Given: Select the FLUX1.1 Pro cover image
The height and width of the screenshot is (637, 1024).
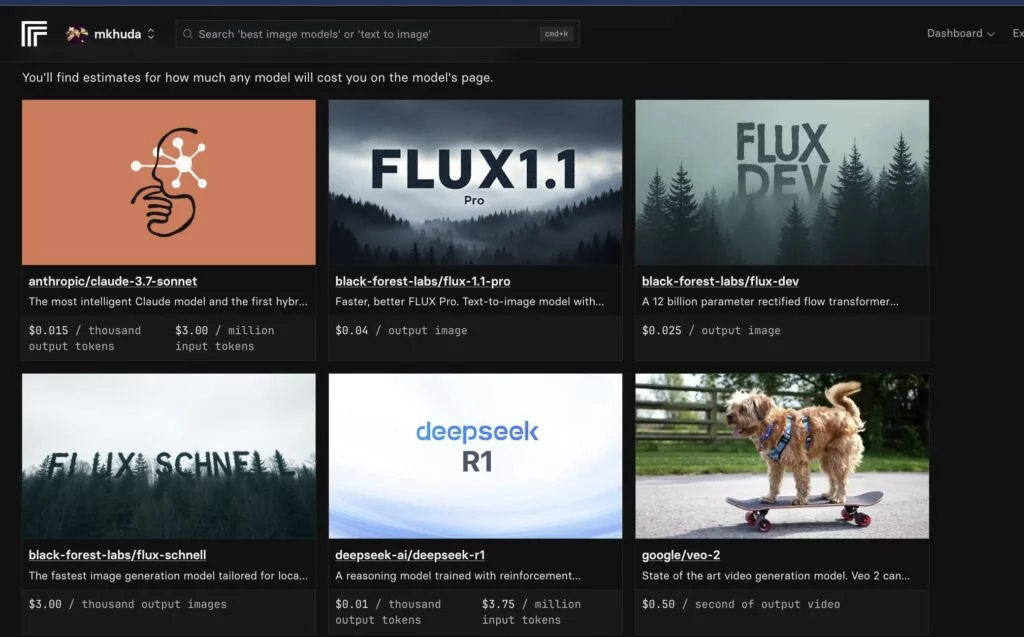Looking at the screenshot, I should [x=475, y=182].
